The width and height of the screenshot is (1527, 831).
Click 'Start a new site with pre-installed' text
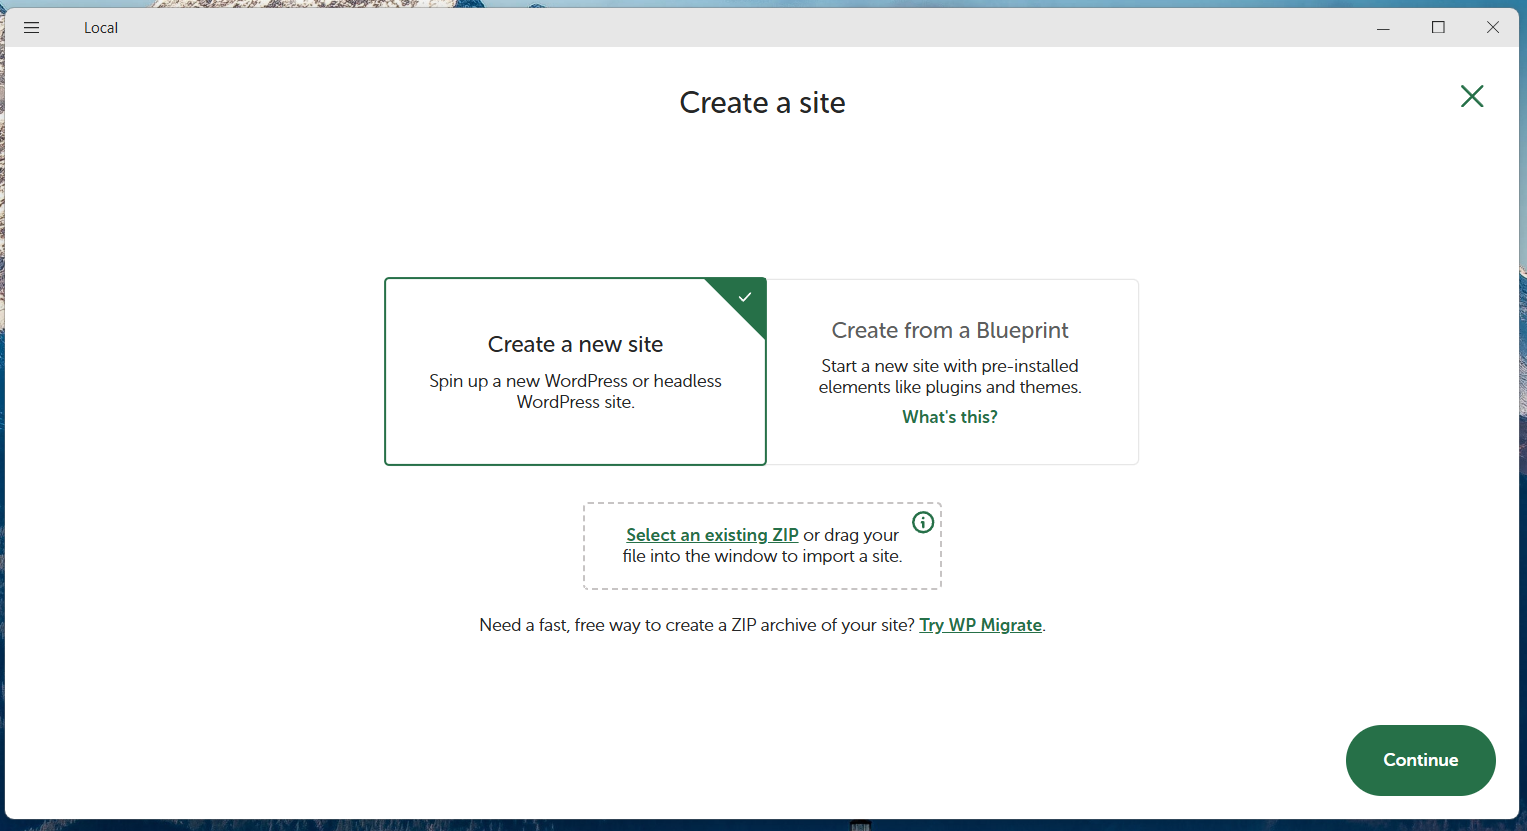coord(950,376)
